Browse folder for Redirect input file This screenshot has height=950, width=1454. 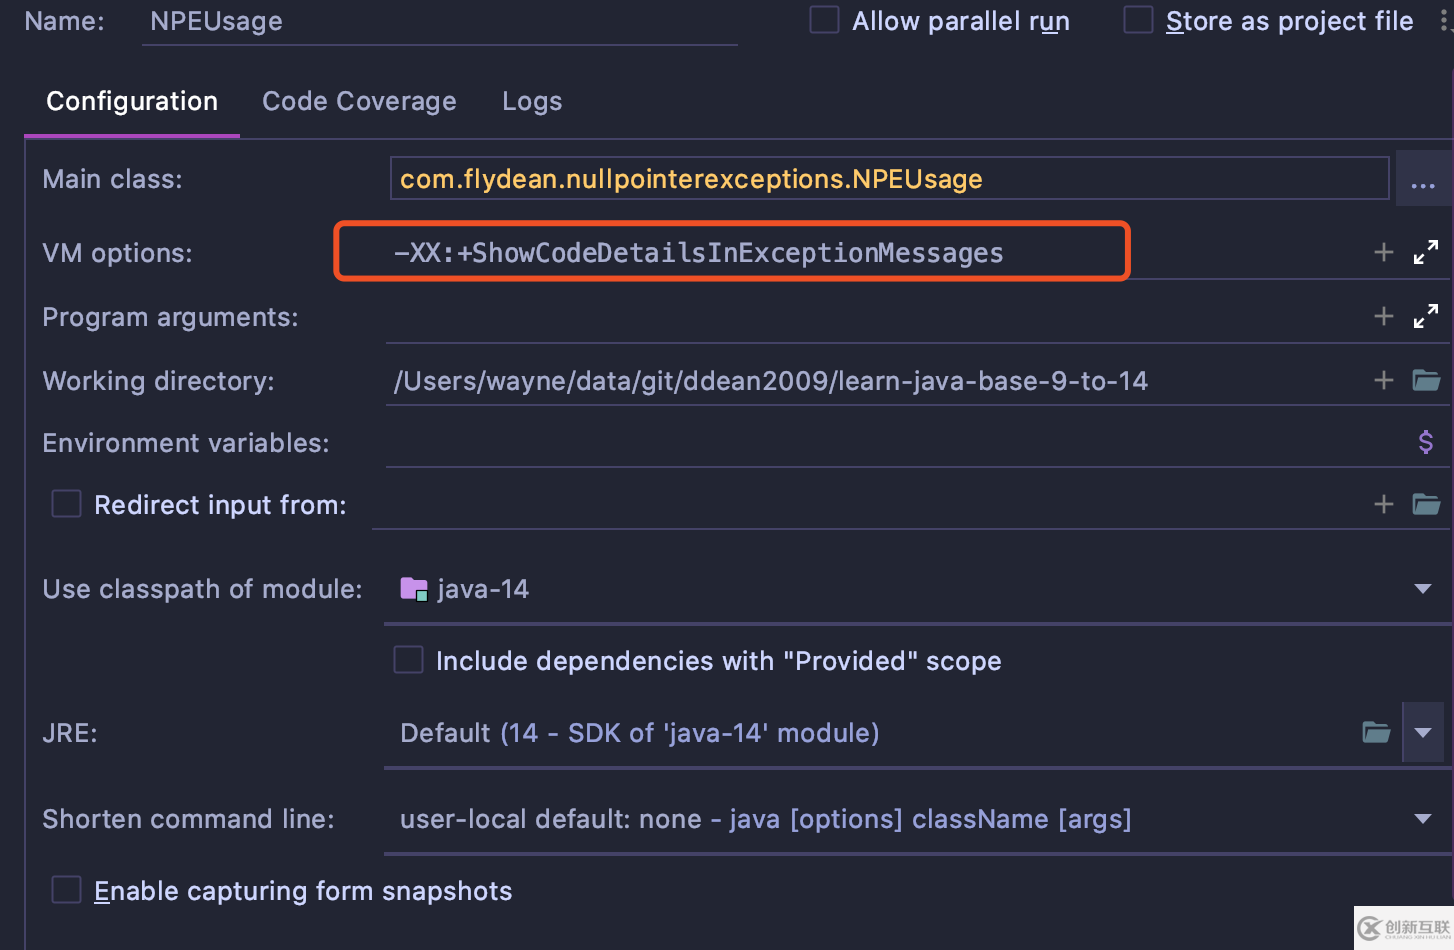coord(1426,504)
